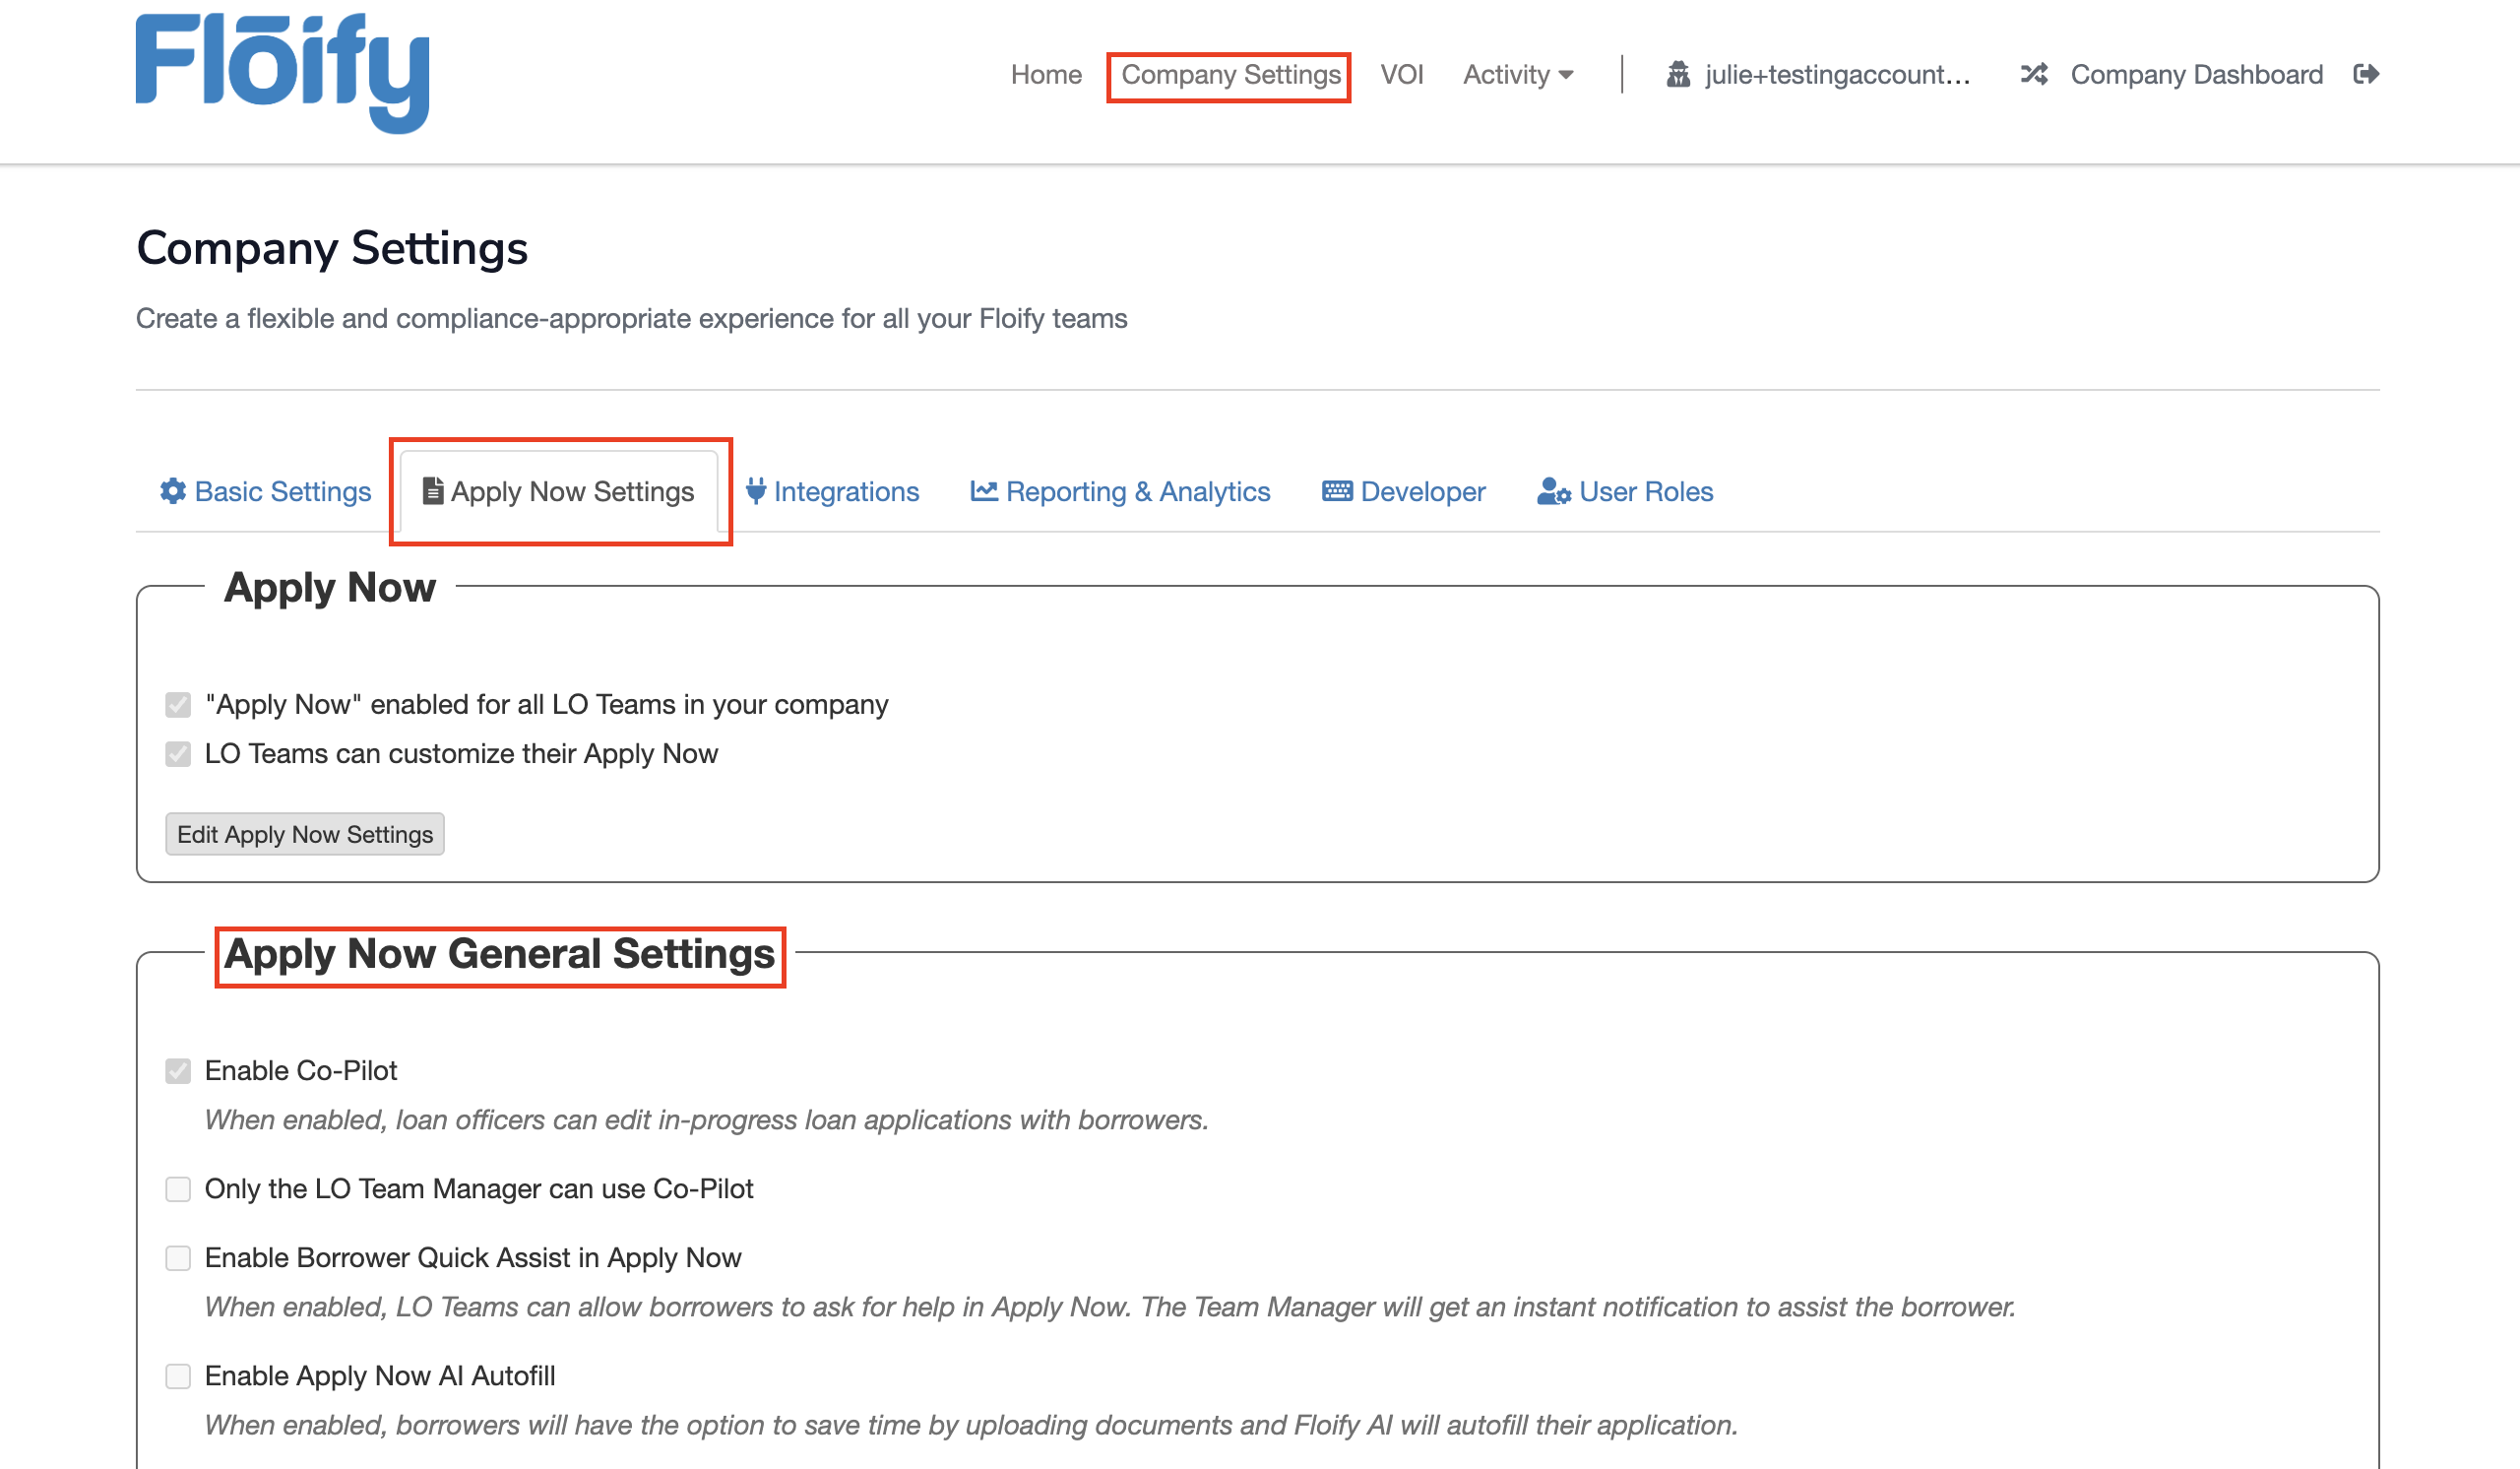Click the user avatar icon near julie+testingaccount
The width and height of the screenshot is (2520, 1469).
click(x=1678, y=74)
